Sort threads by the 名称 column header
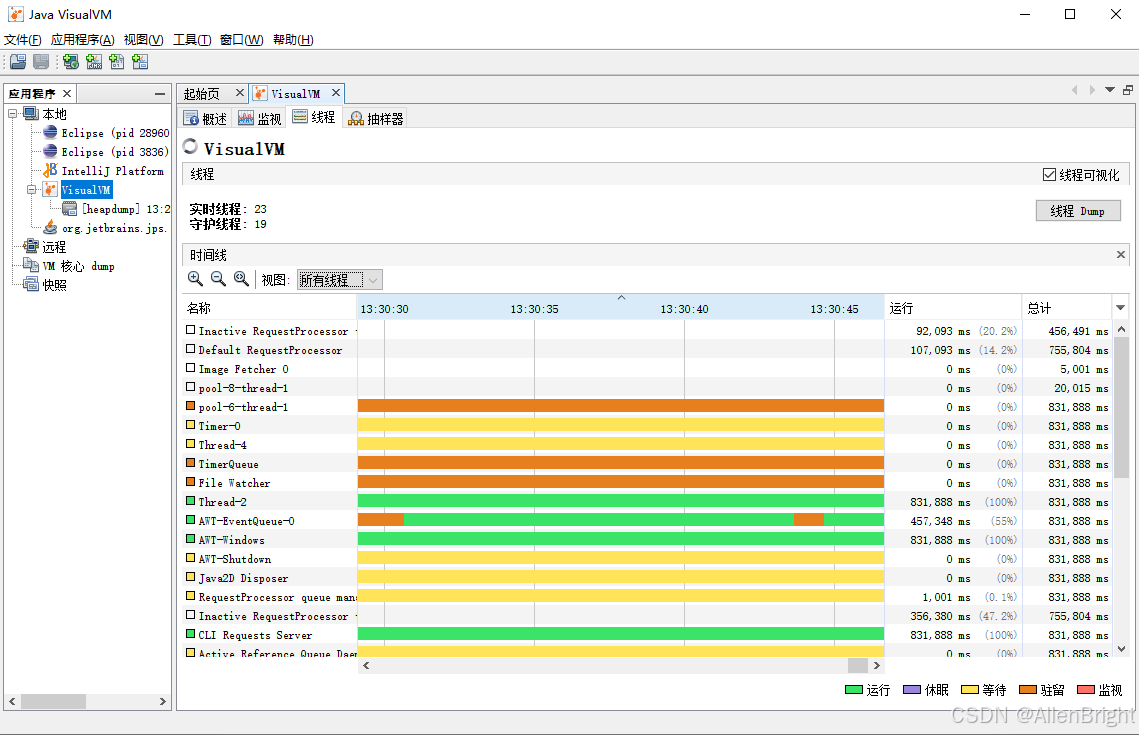 269,308
